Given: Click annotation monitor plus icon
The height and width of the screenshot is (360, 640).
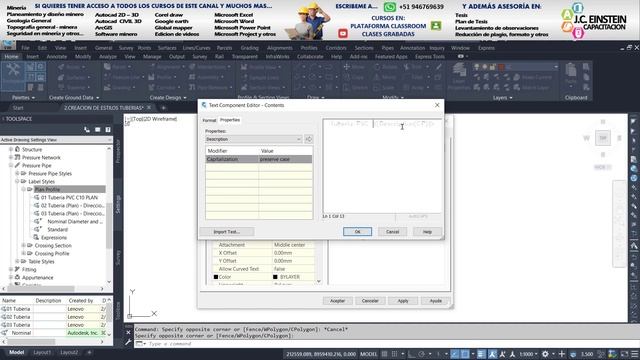Looking at the screenshot, I should pyautogui.click(x=562, y=354).
